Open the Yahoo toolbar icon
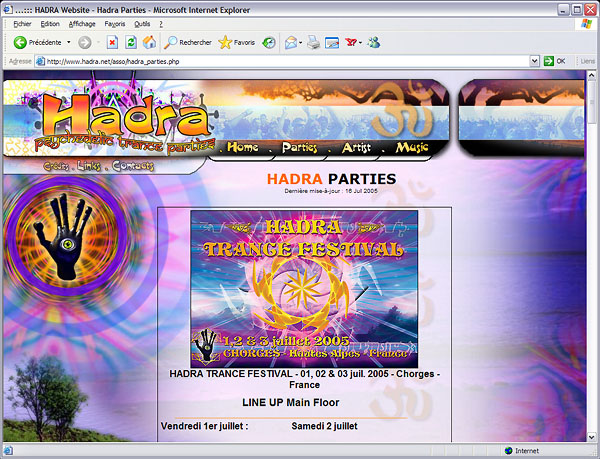600x459 pixels. (351, 42)
